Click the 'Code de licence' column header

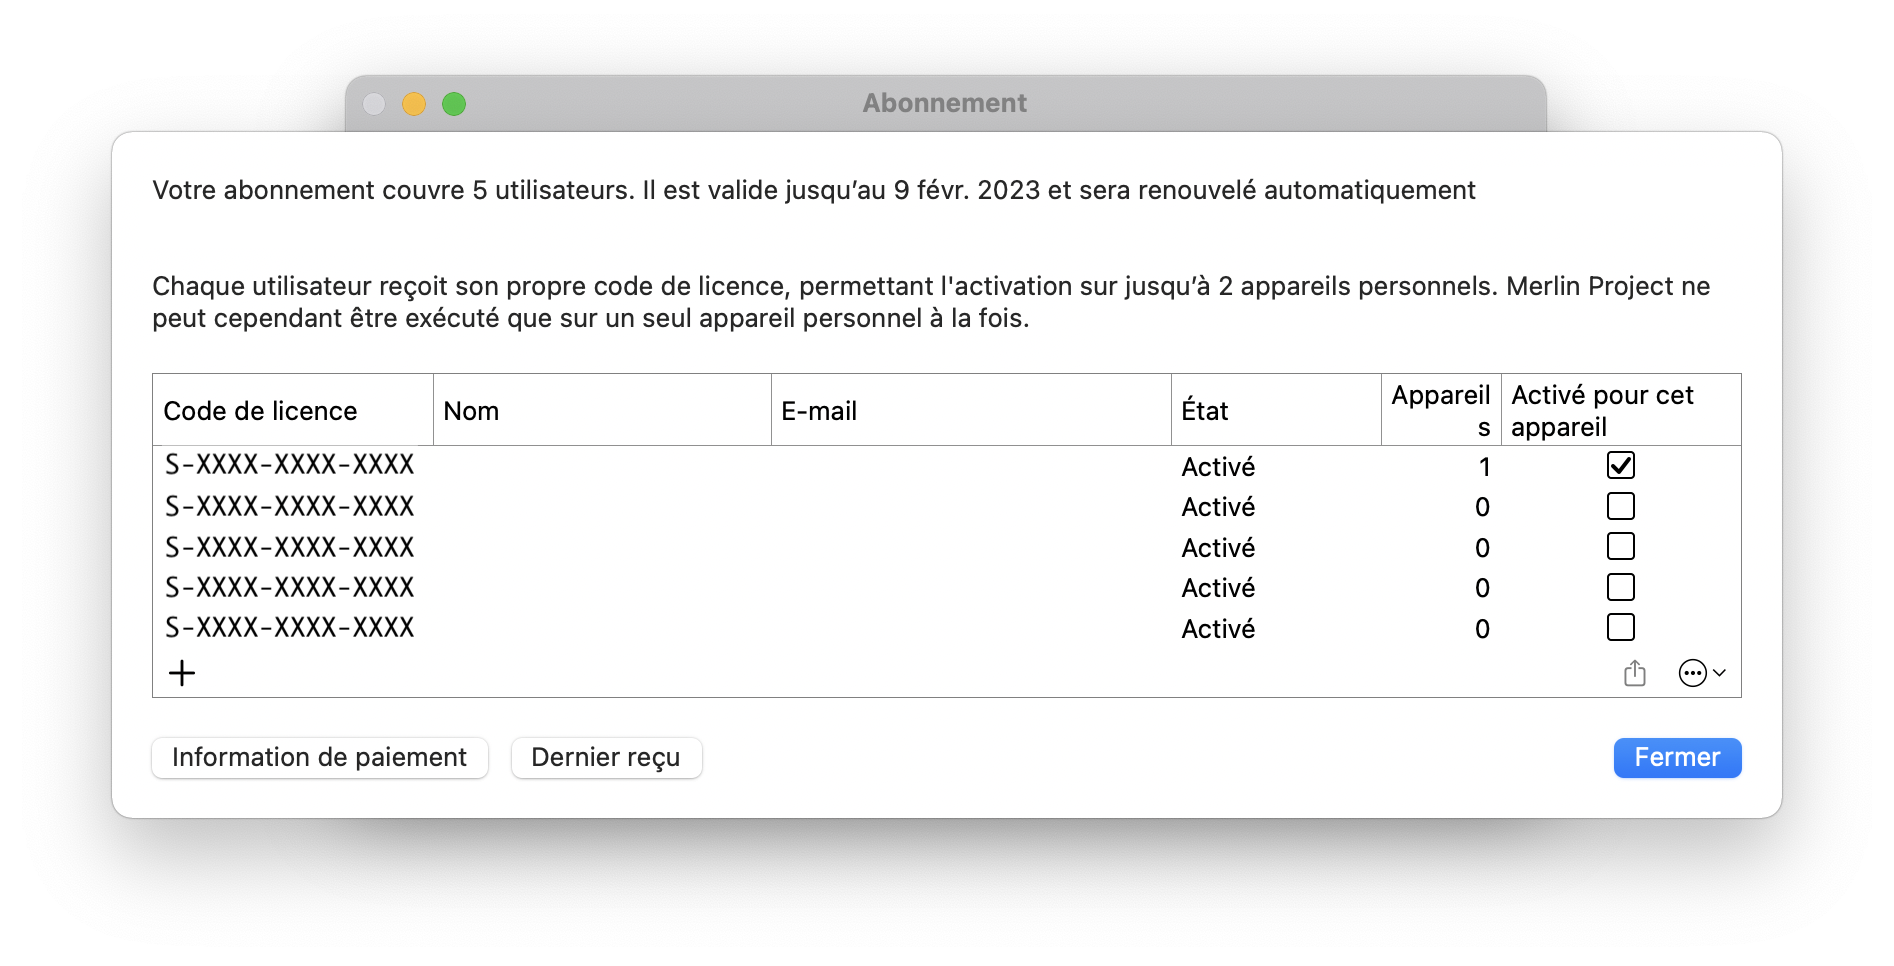(260, 410)
